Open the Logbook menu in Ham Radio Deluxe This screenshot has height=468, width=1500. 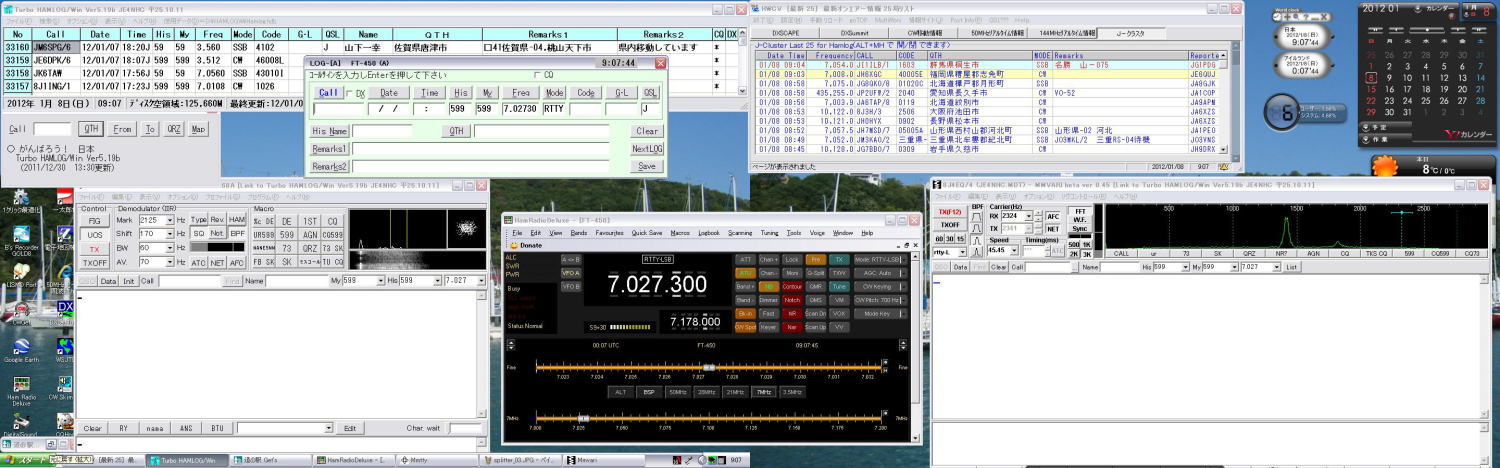click(708, 233)
